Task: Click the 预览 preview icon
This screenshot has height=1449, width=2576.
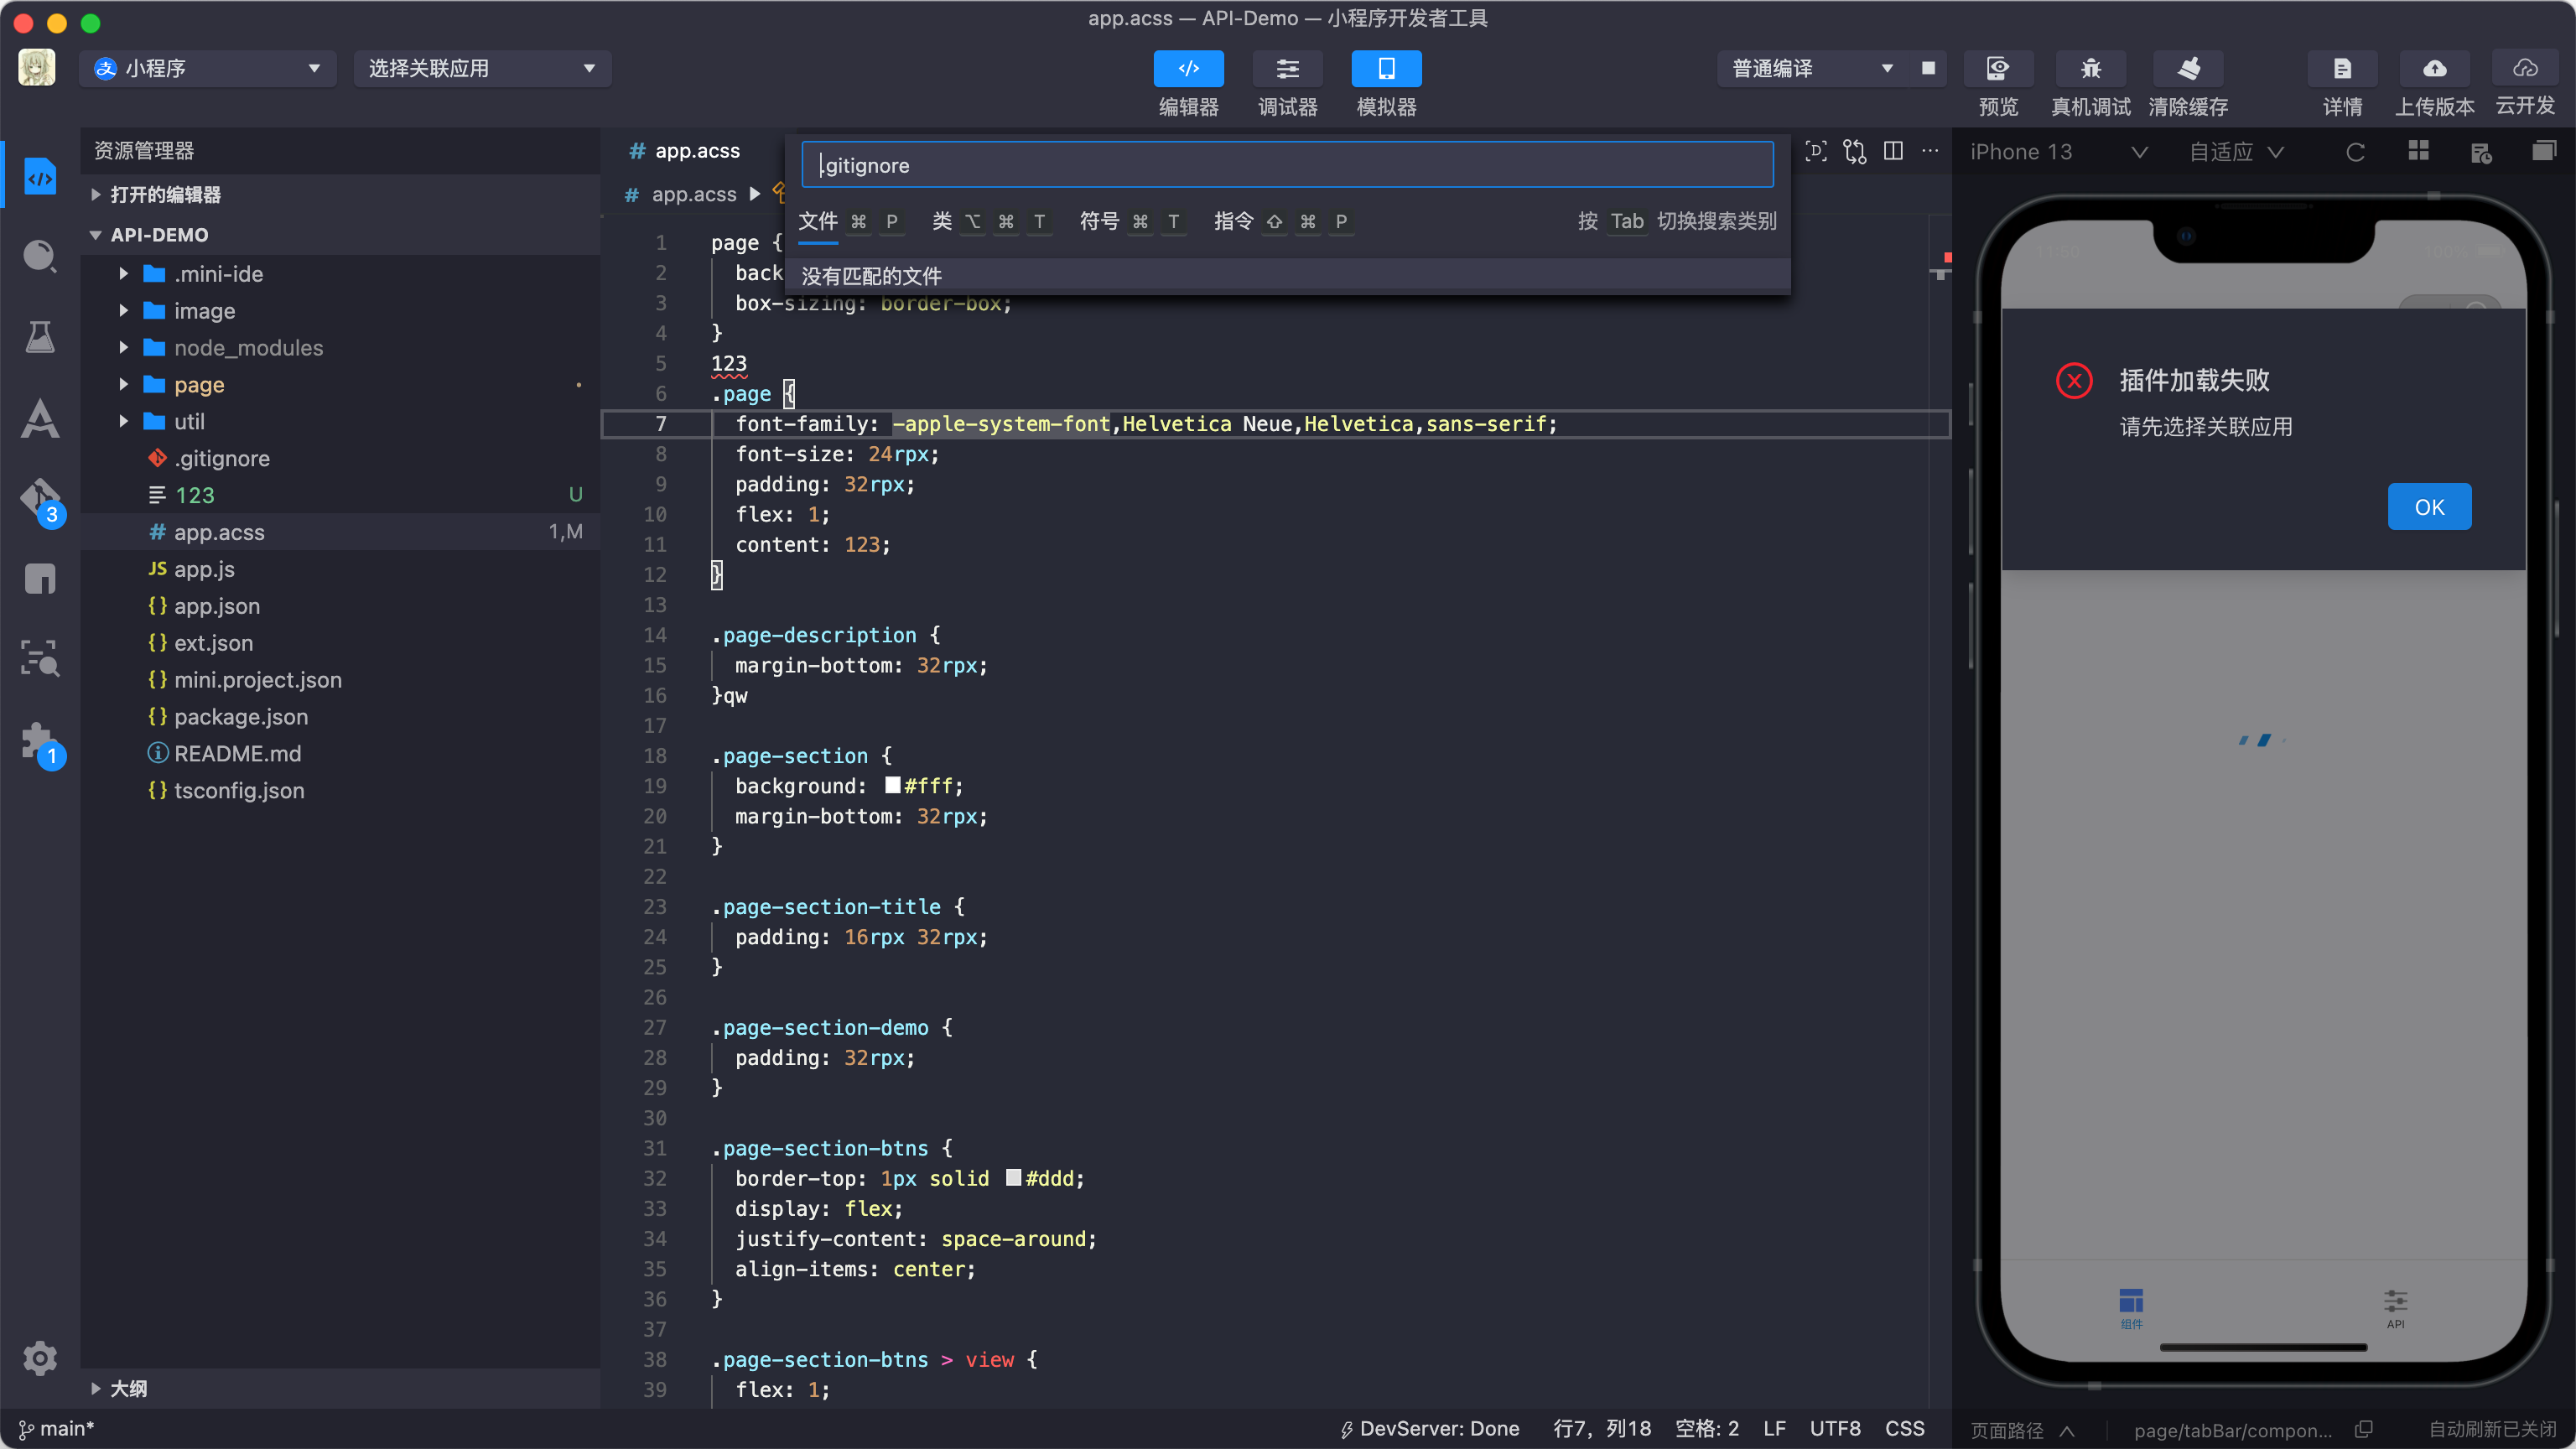Action: [1997, 68]
